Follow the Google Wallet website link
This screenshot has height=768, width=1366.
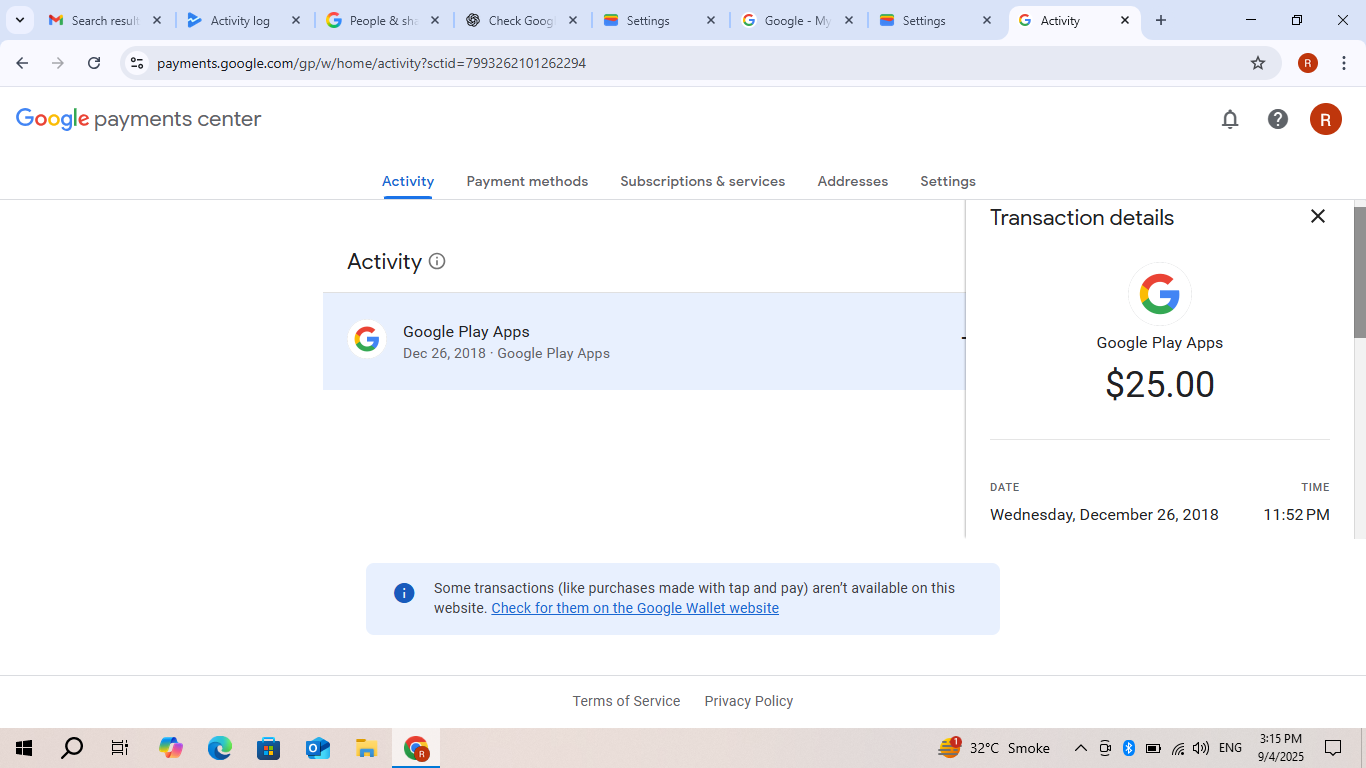pos(635,608)
